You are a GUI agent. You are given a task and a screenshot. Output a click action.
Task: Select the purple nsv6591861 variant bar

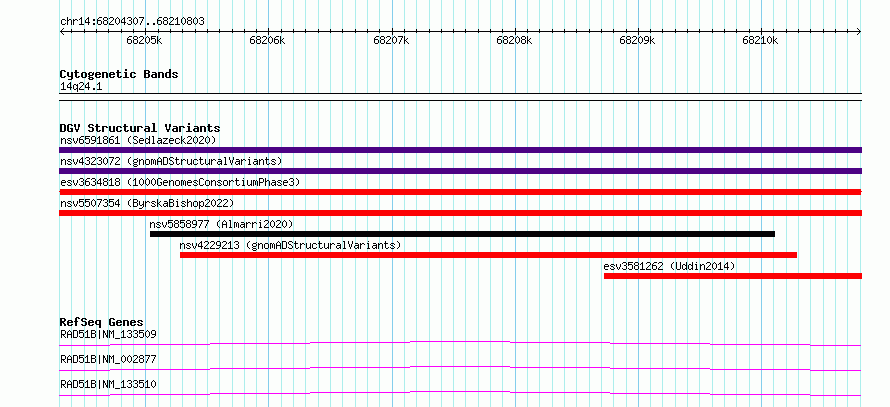pyautogui.click(x=460, y=150)
